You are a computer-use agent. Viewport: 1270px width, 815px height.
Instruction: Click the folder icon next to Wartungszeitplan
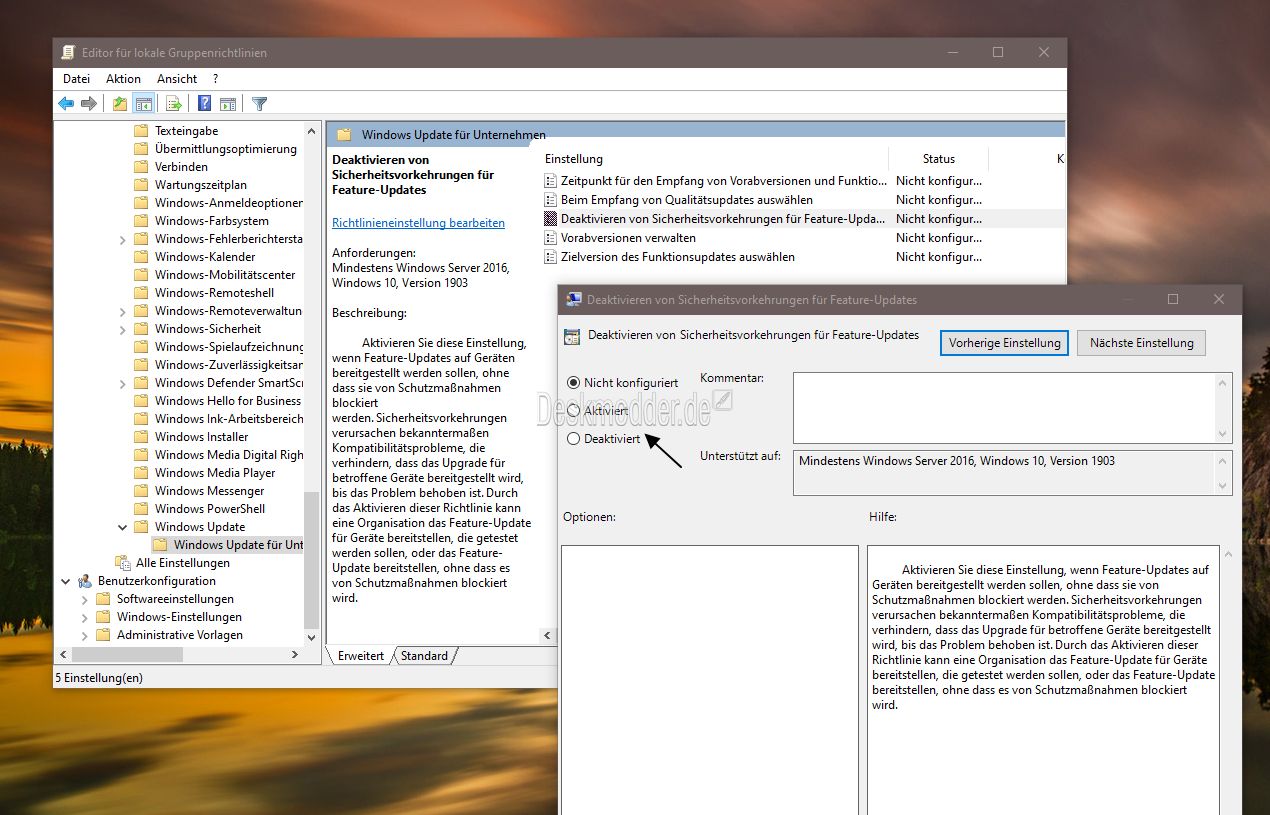click(141, 185)
